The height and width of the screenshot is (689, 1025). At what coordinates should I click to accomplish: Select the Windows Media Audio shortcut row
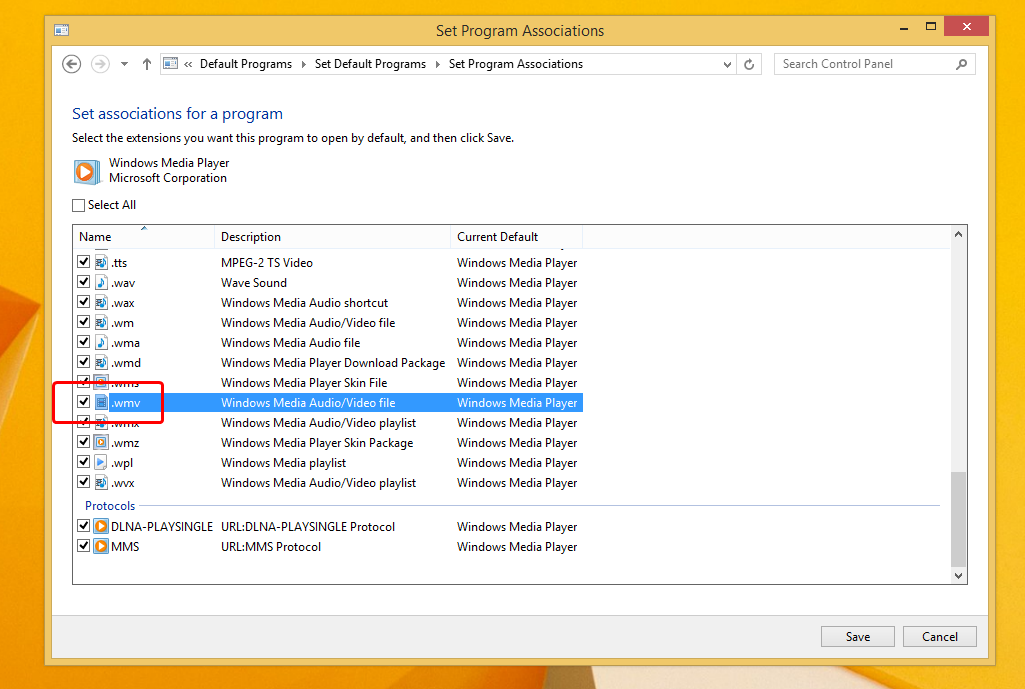coord(327,303)
